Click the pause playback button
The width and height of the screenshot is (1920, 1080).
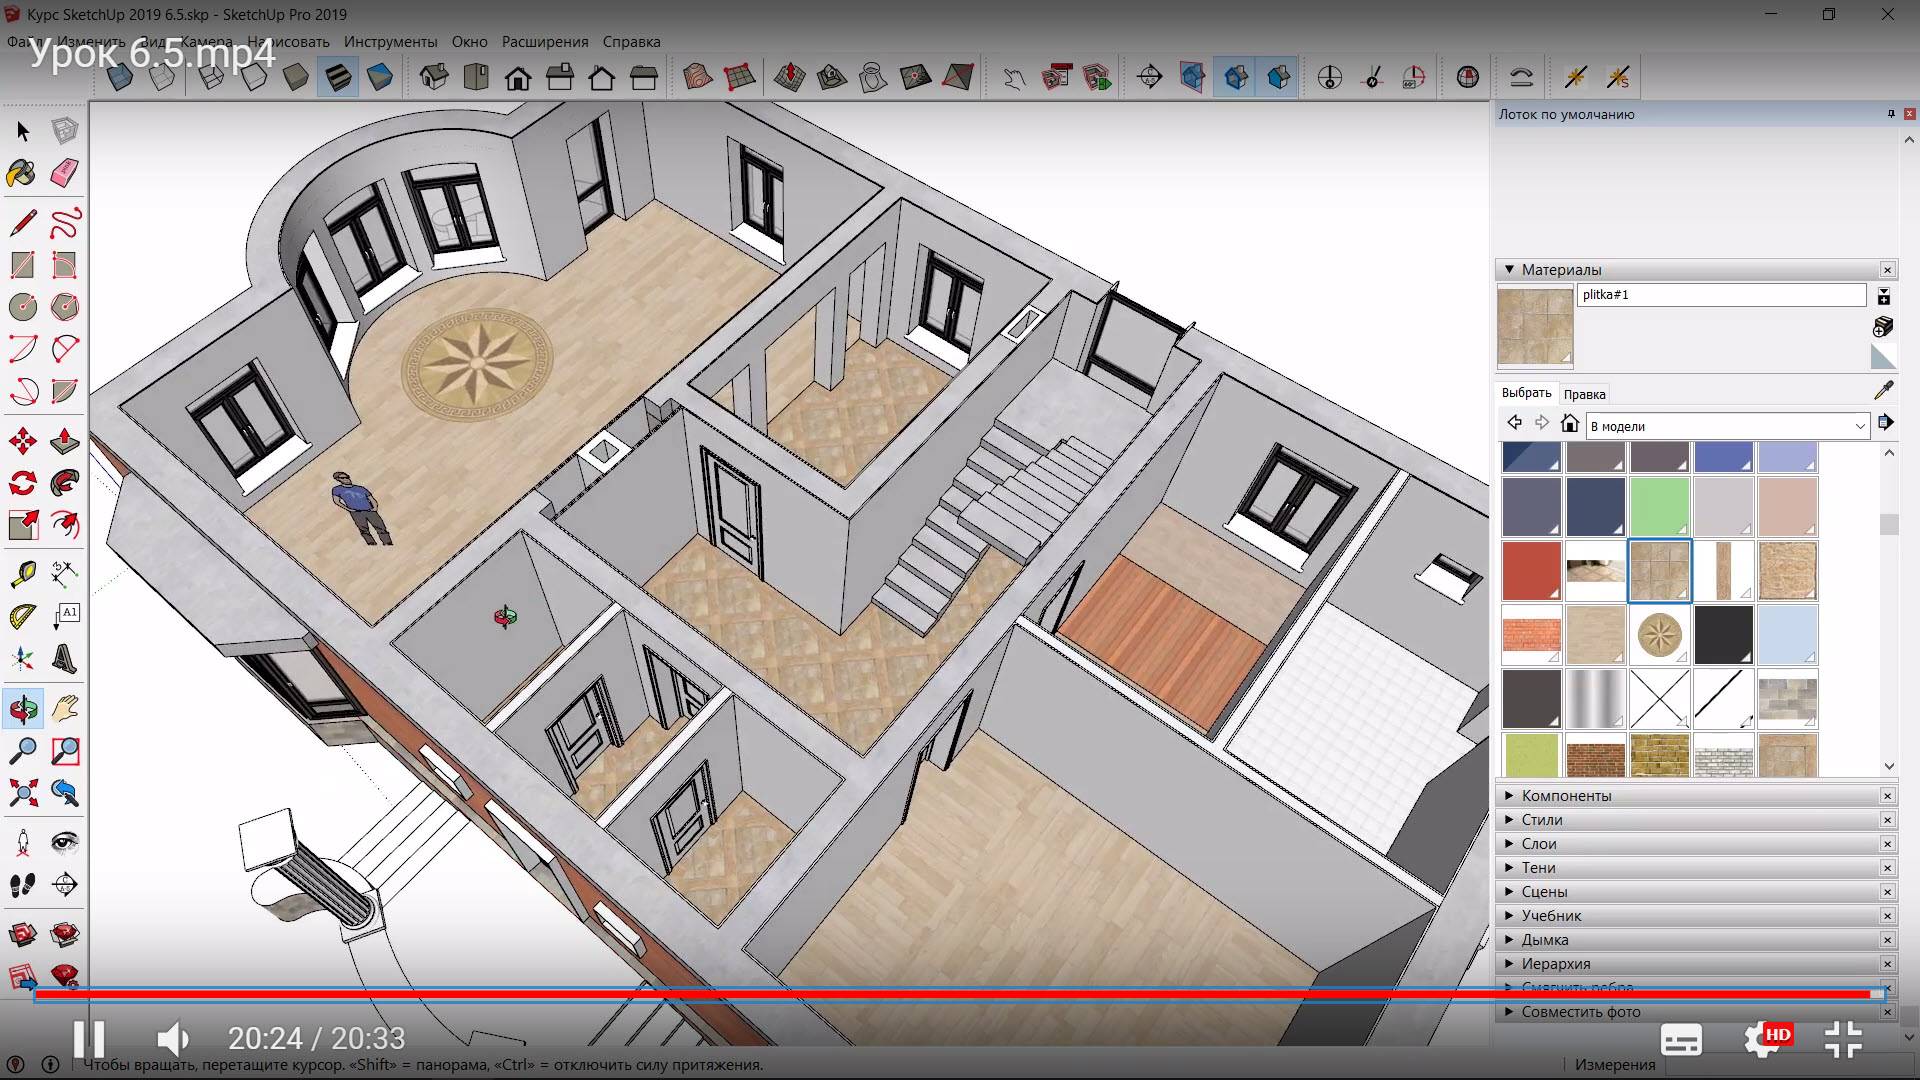pos(90,1038)
